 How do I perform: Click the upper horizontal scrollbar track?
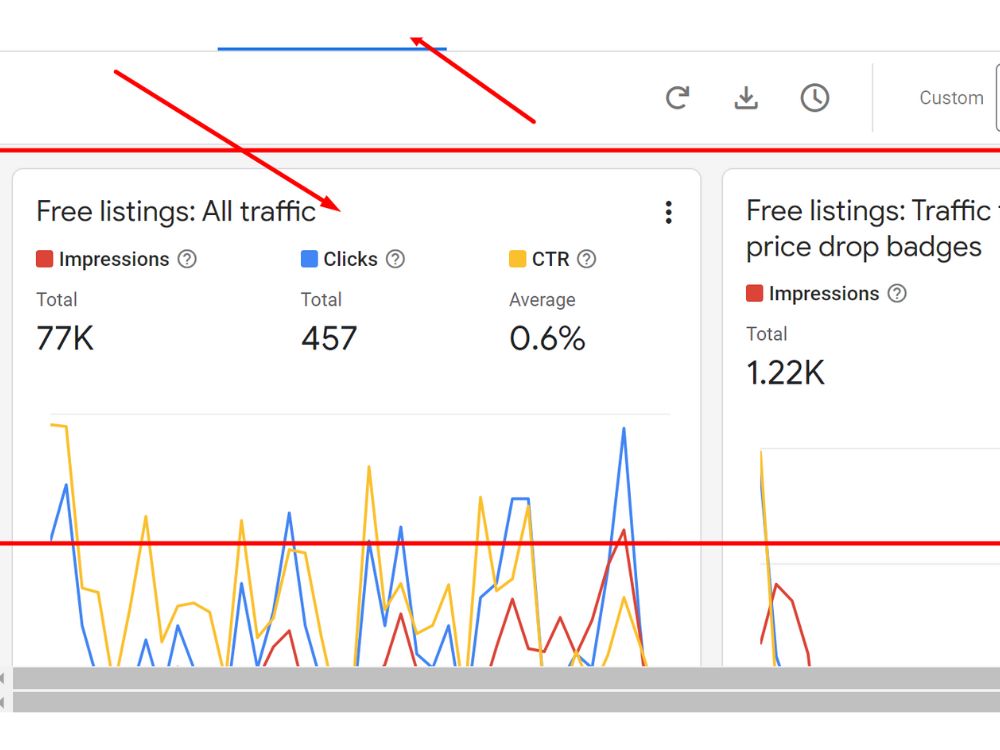506,678
